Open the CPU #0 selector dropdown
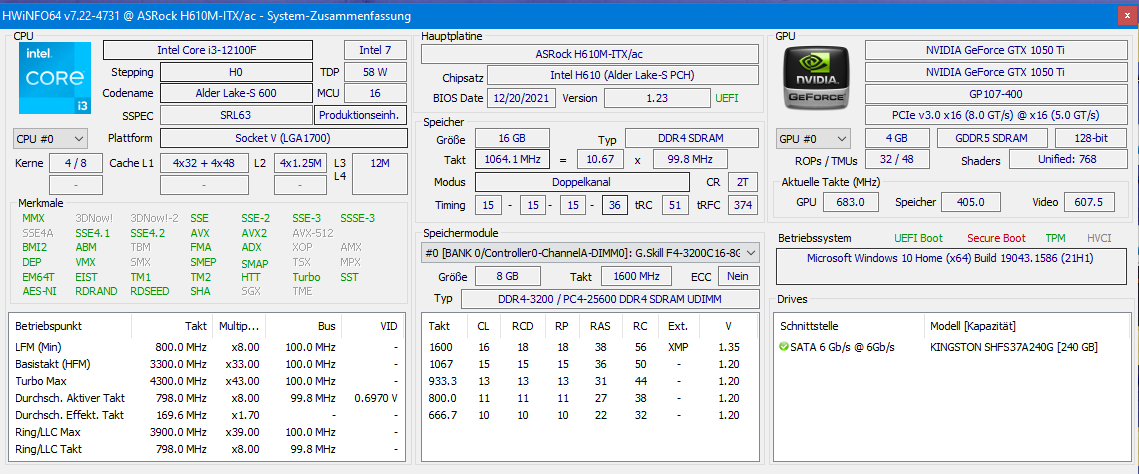The image size is (1139, 474). click(50, 138)
